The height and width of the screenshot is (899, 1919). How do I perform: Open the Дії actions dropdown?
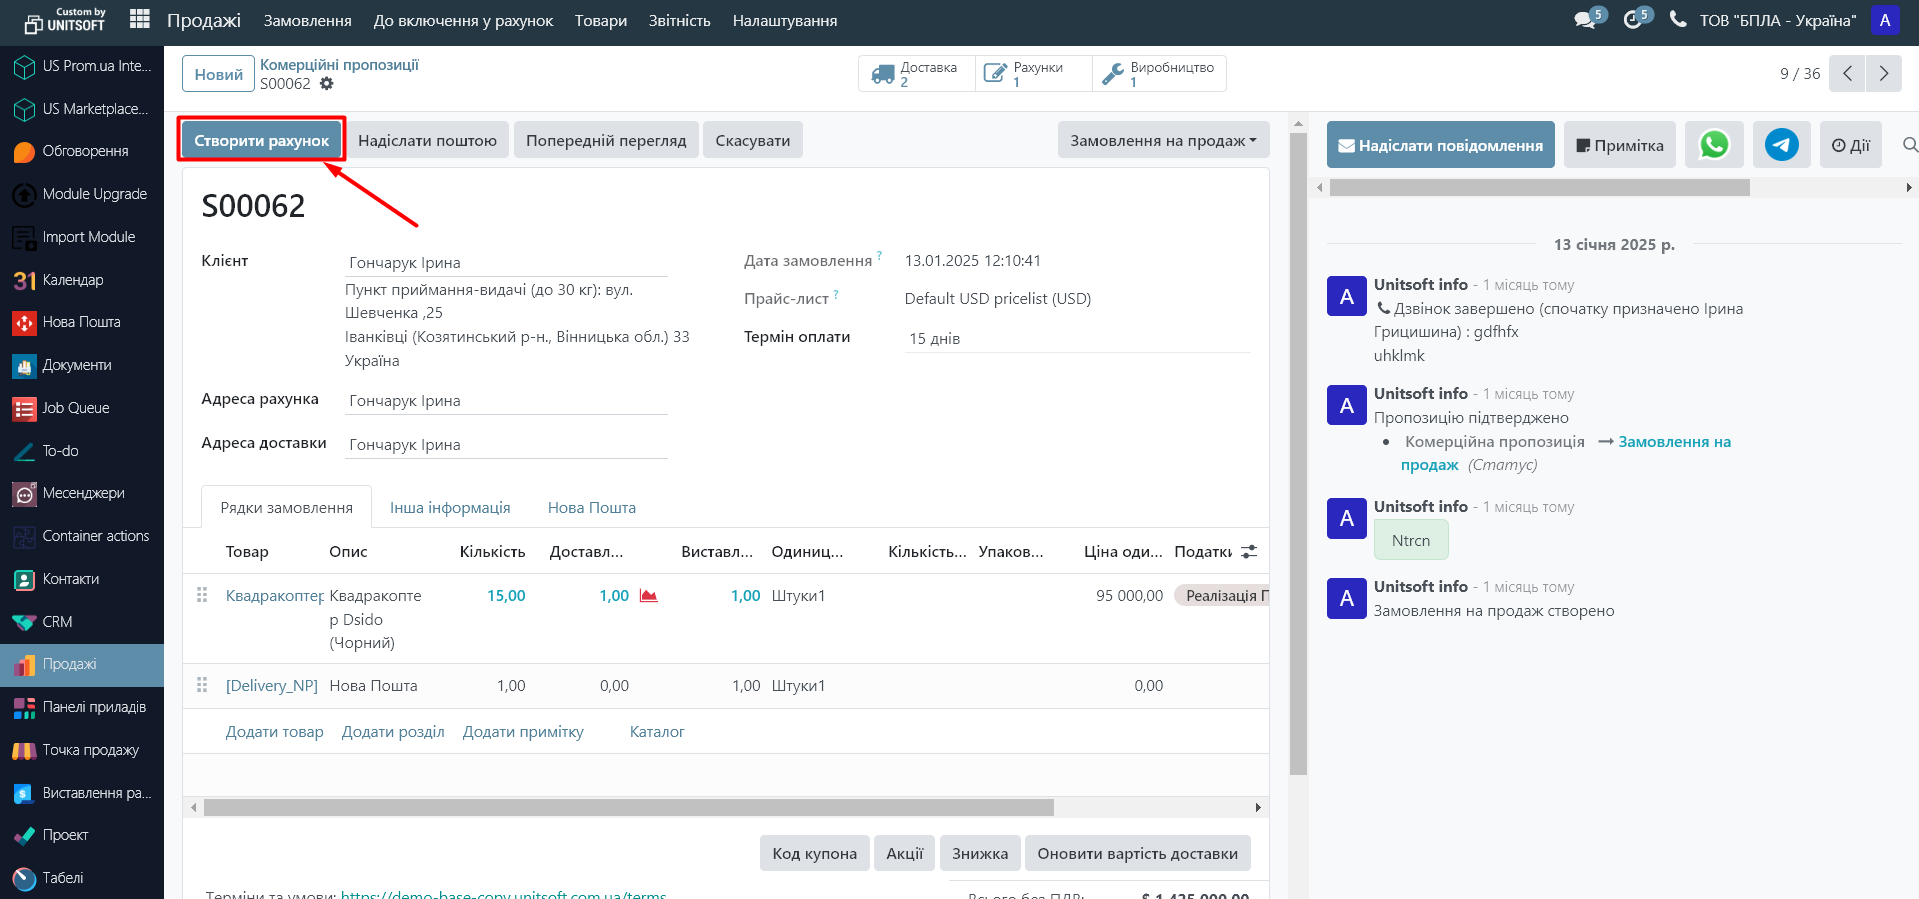pyautogui.click(x=1850, y=145)
